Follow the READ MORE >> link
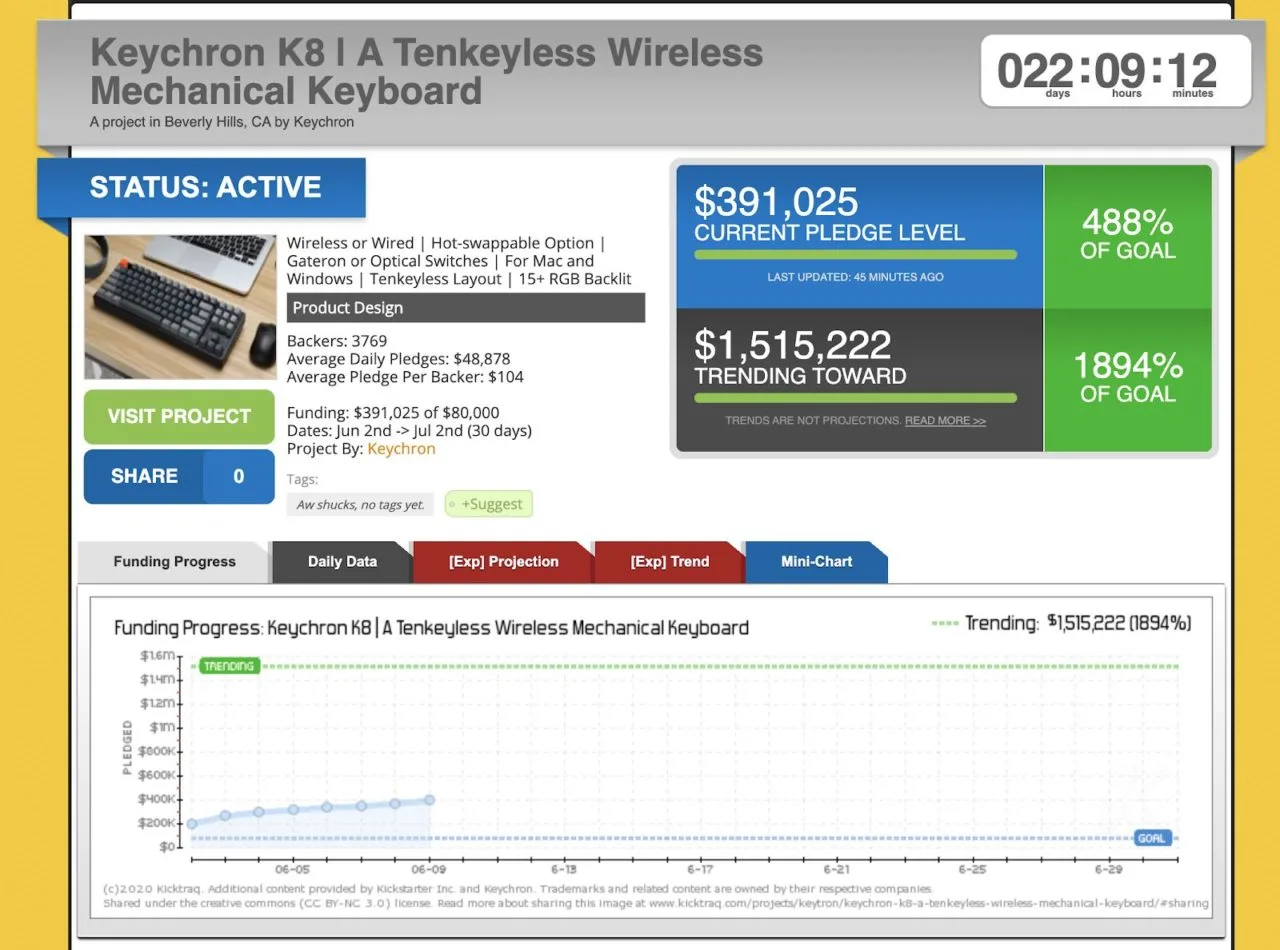Viewport: 1280px width, 950px height. [945, 421]
